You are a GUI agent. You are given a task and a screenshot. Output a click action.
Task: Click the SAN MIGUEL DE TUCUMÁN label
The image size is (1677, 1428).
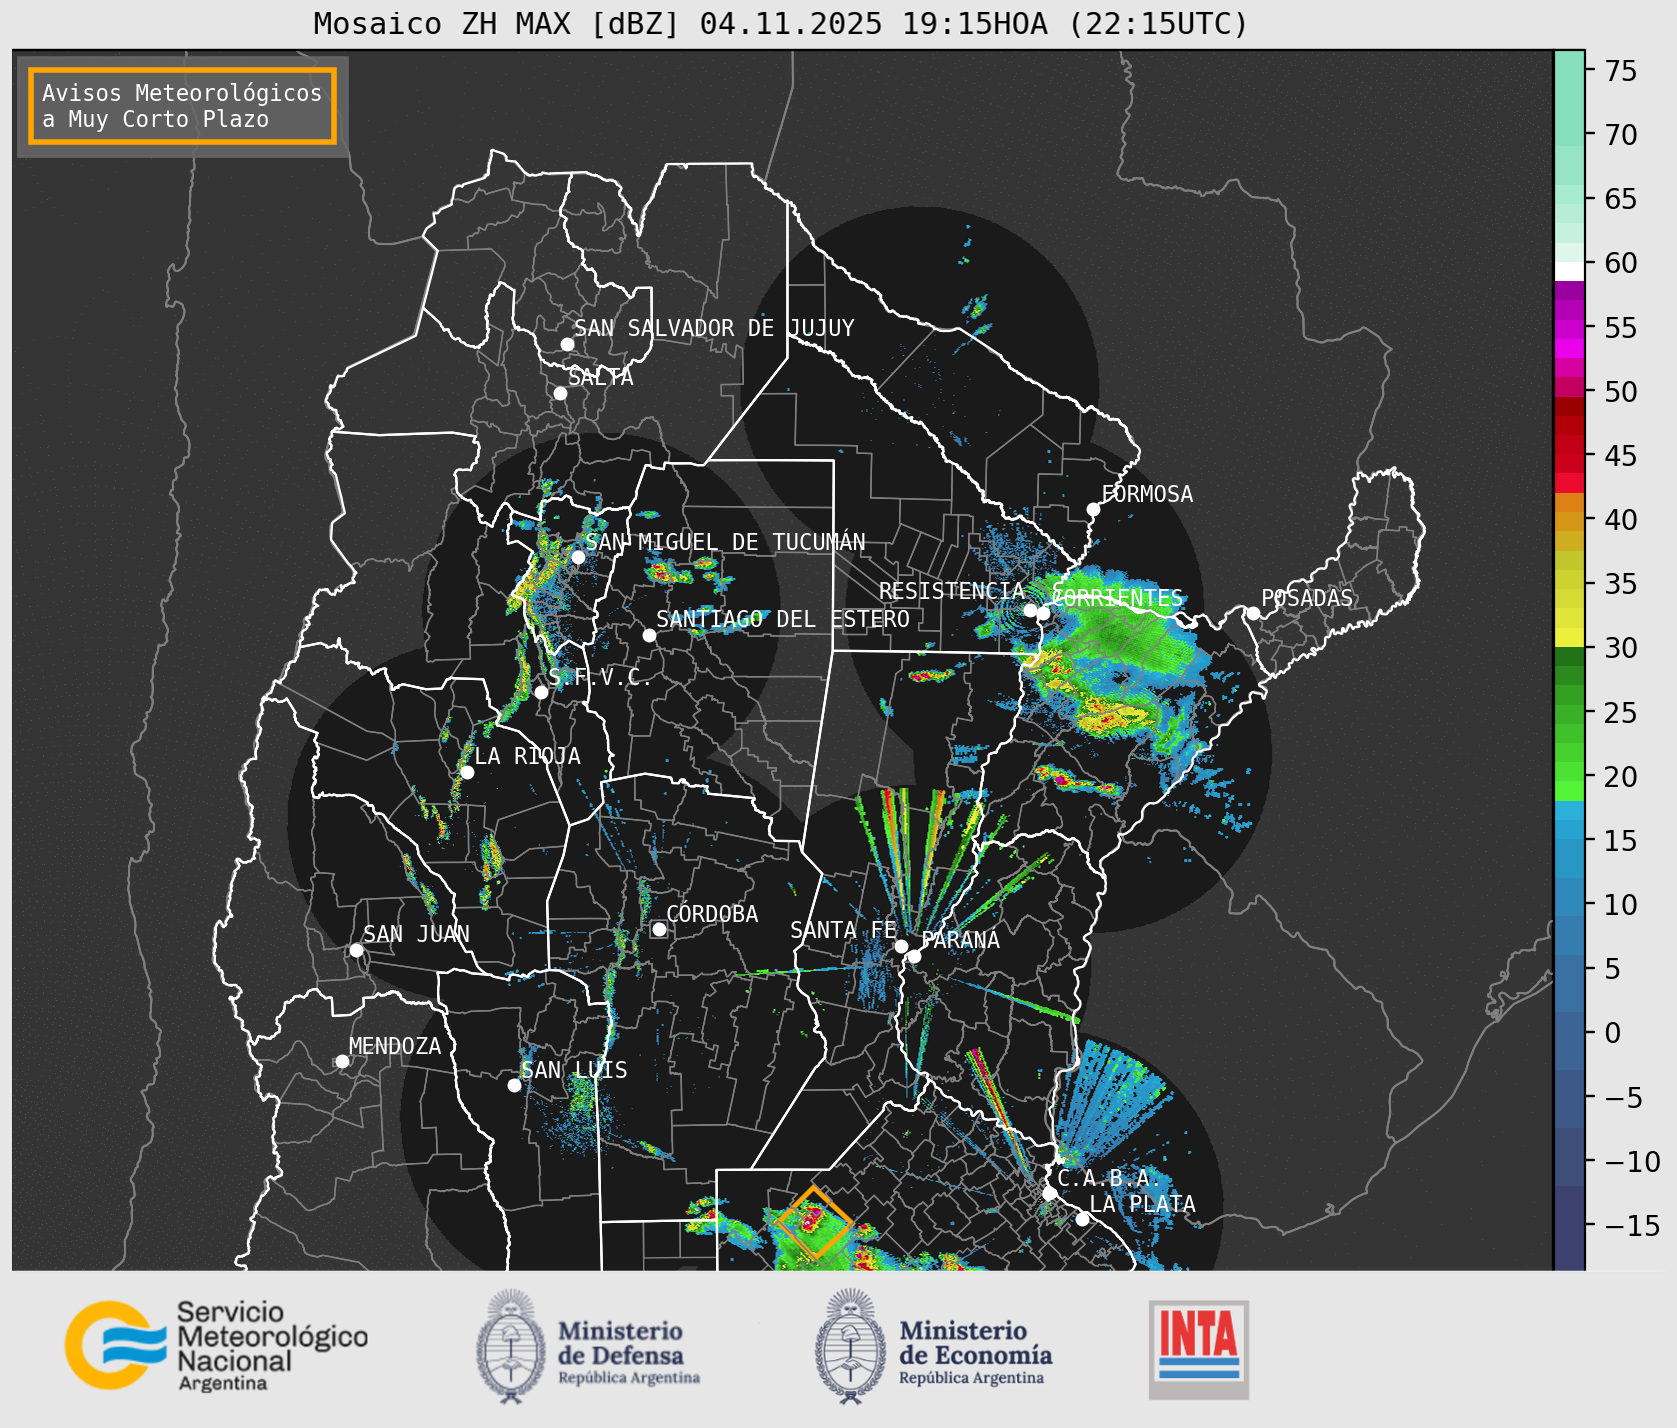pos(725,542)
